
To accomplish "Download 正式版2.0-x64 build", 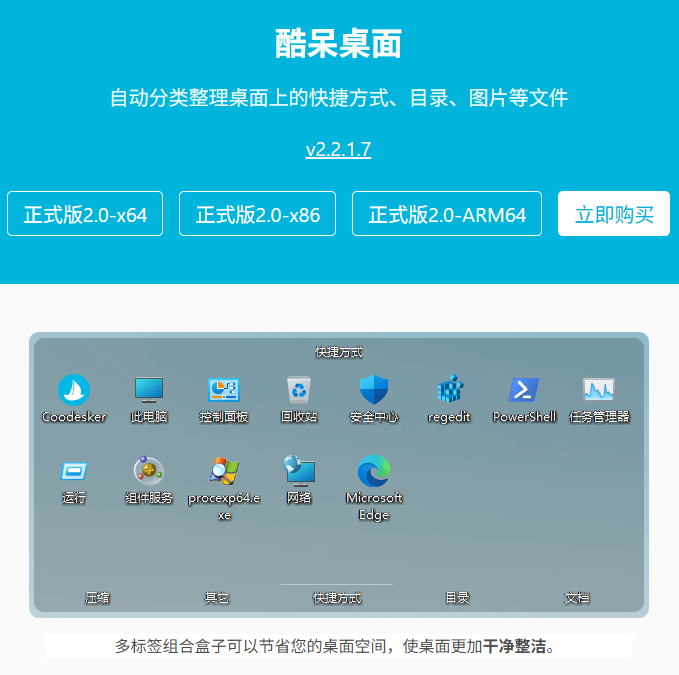I will pos(85,213).
